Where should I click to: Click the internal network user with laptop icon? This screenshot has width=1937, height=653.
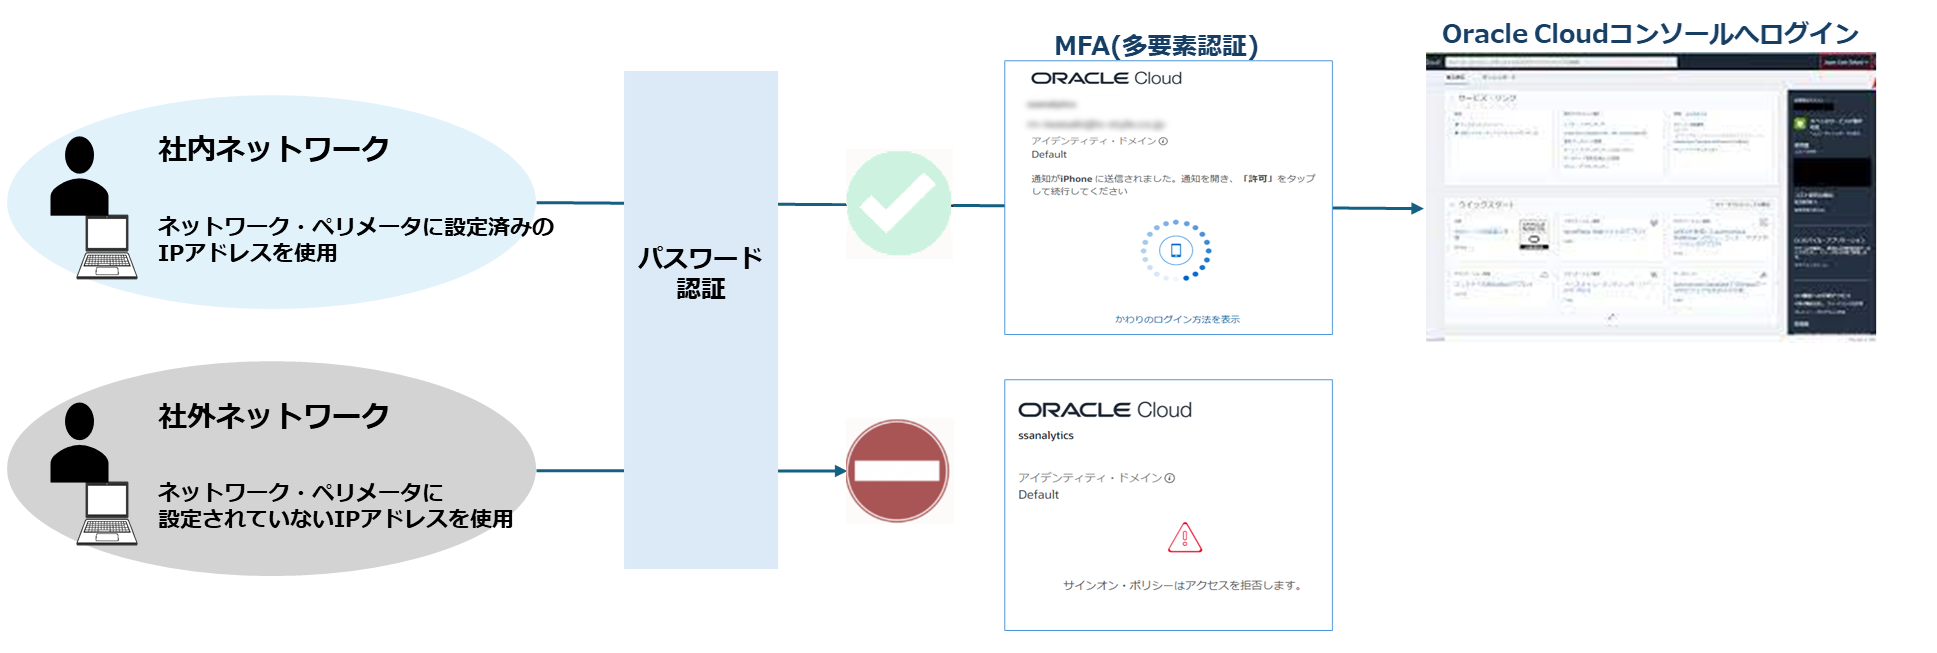pyautogui.click(x=93, y=207)
